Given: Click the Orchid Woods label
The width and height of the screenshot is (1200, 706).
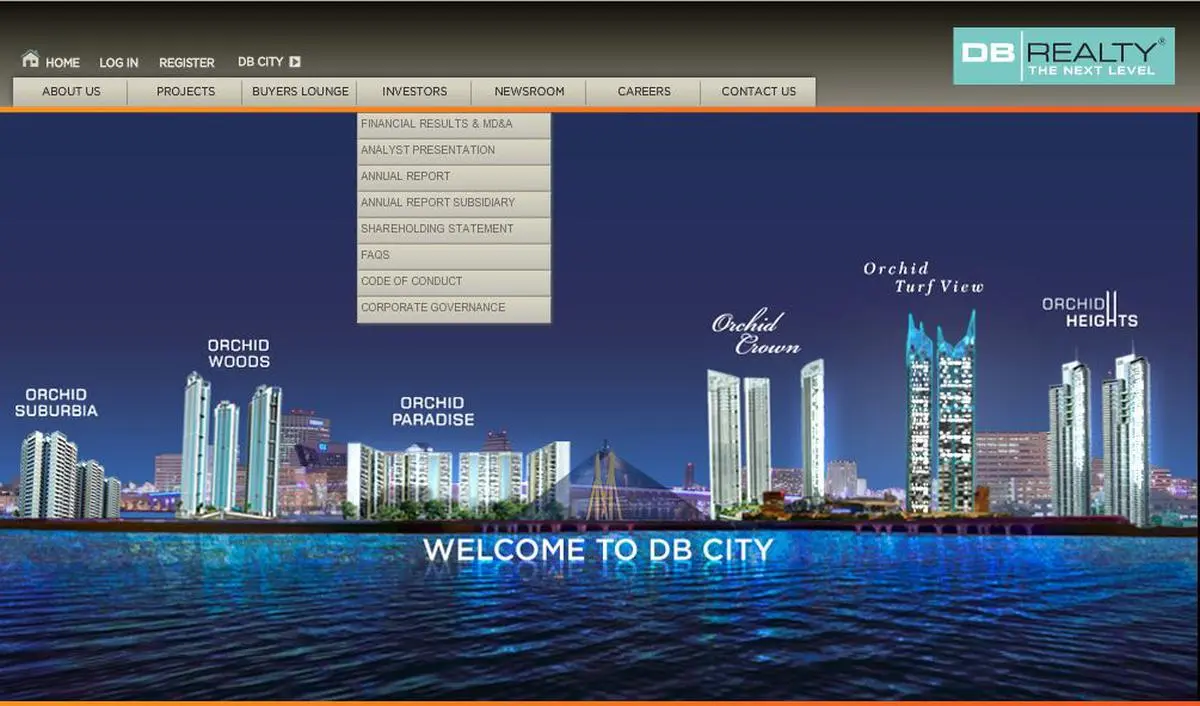Looking at the screenshot, I should [238, 353].
